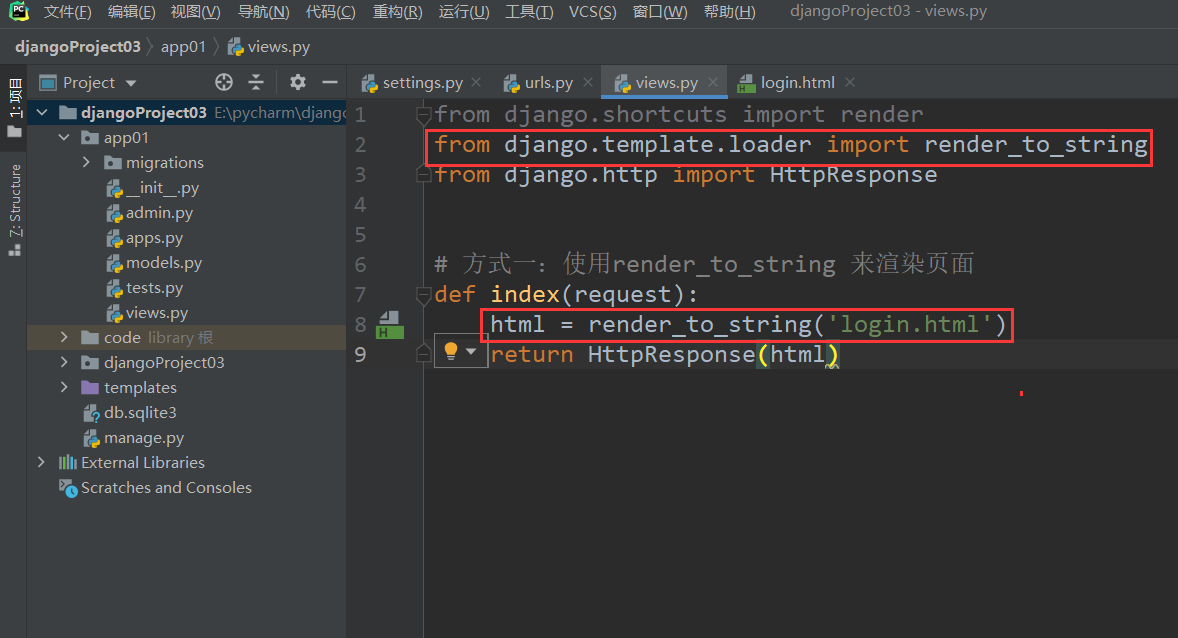Fold the import block at line 1

tap(423, 115)
